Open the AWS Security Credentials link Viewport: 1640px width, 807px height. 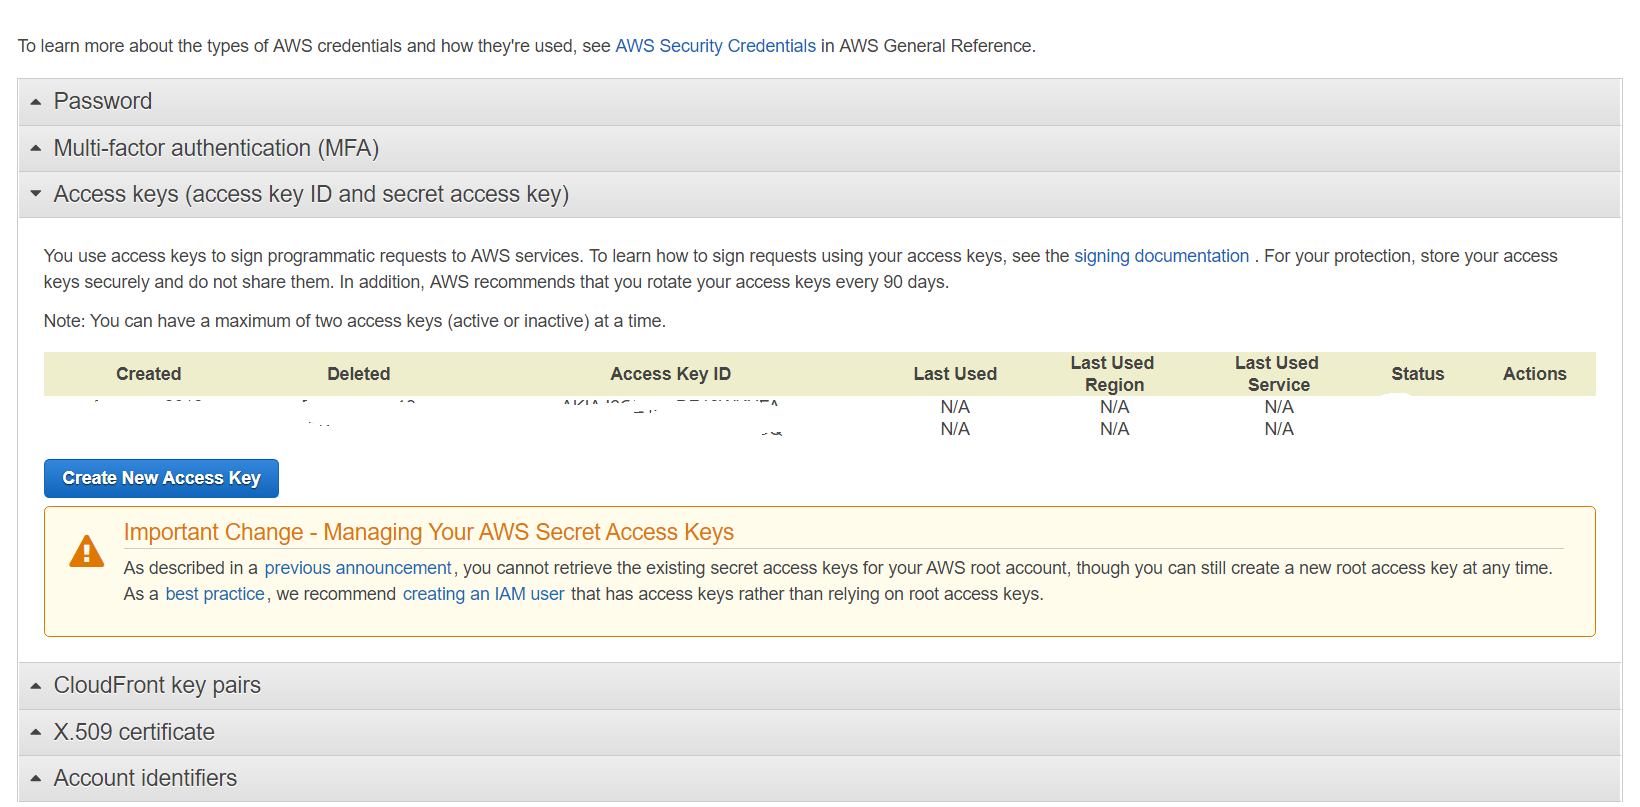point(715,46)
